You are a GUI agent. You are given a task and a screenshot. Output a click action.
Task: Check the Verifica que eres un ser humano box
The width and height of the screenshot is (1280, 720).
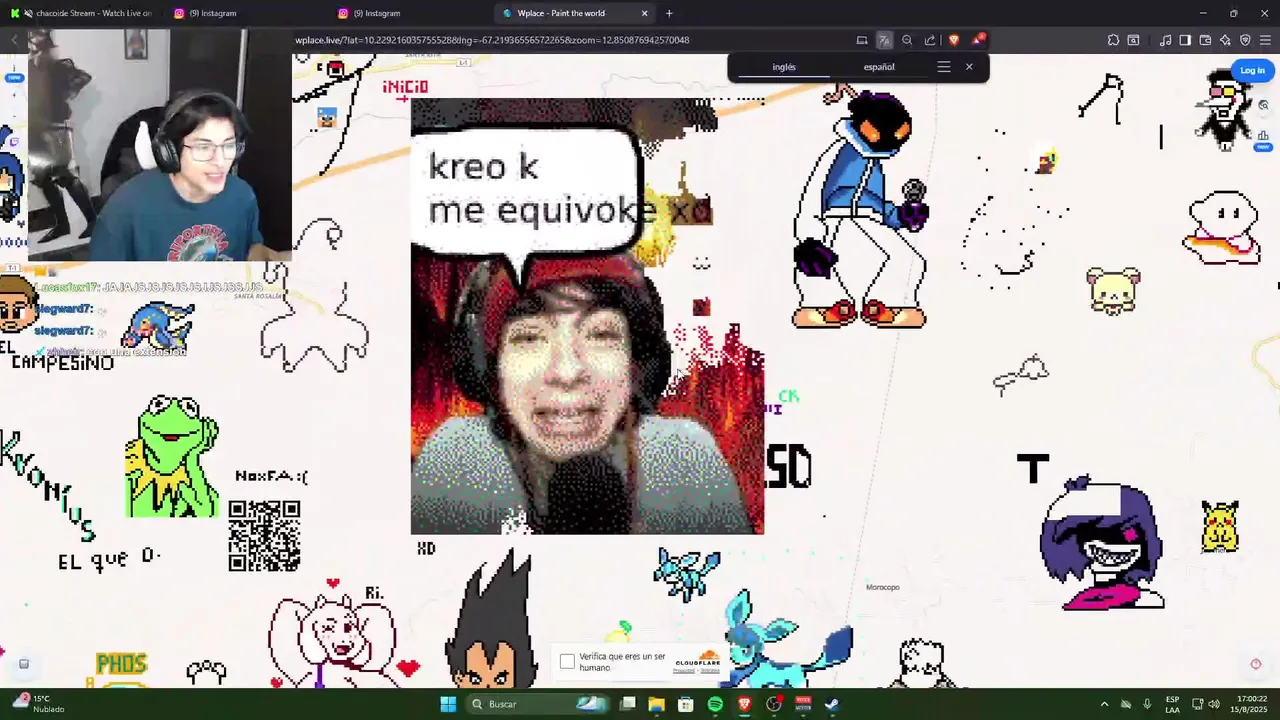pos(567,662)
